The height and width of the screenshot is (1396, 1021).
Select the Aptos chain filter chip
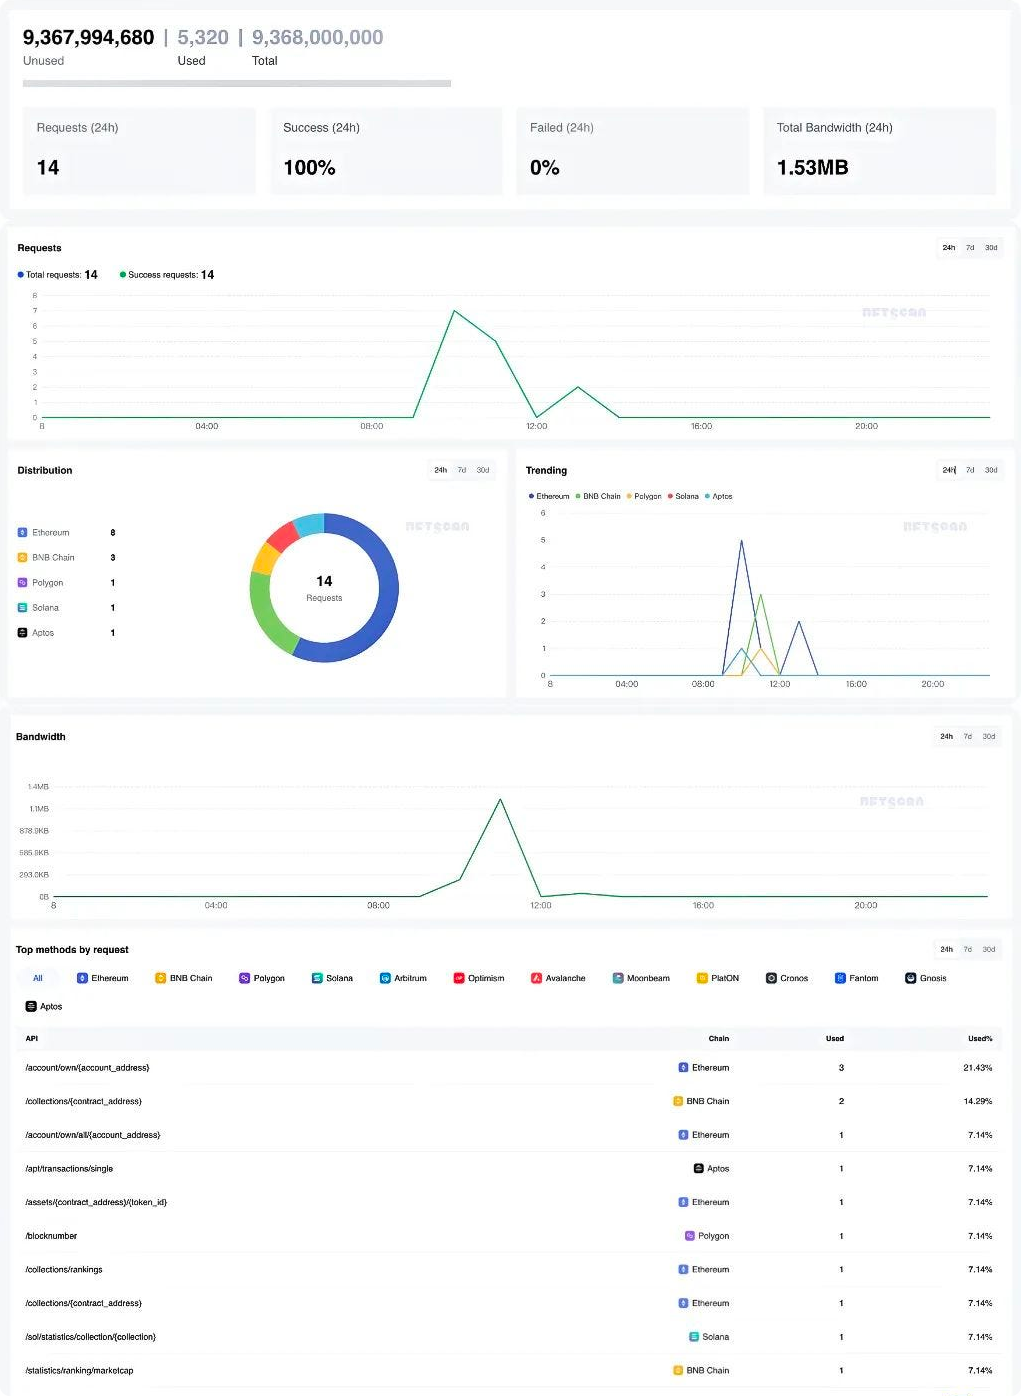click(x=43, y=1006)
